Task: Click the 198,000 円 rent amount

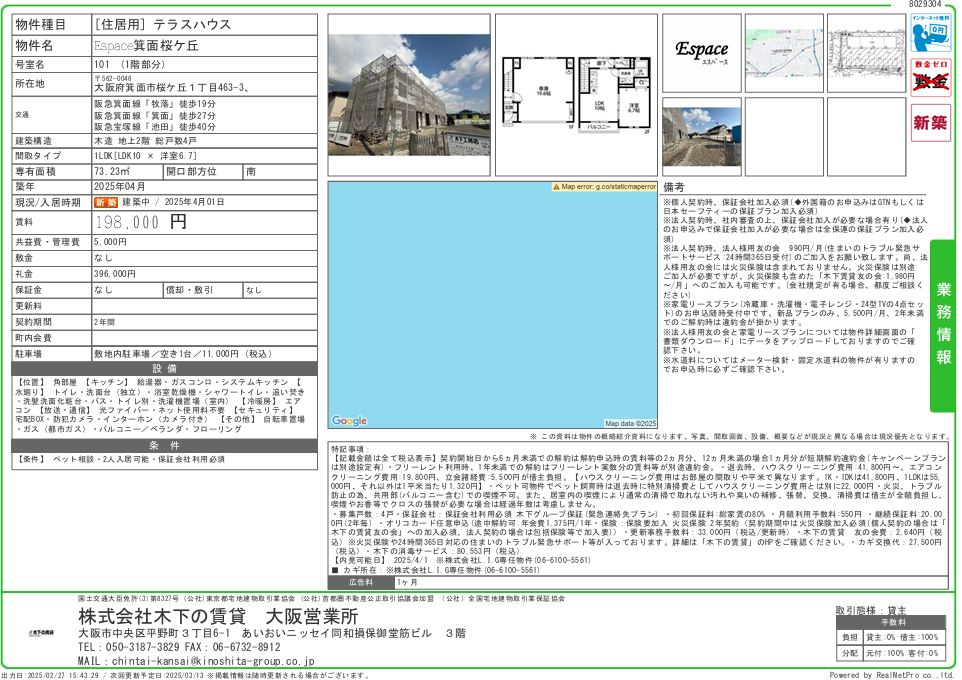Action: tap(141, 222)
